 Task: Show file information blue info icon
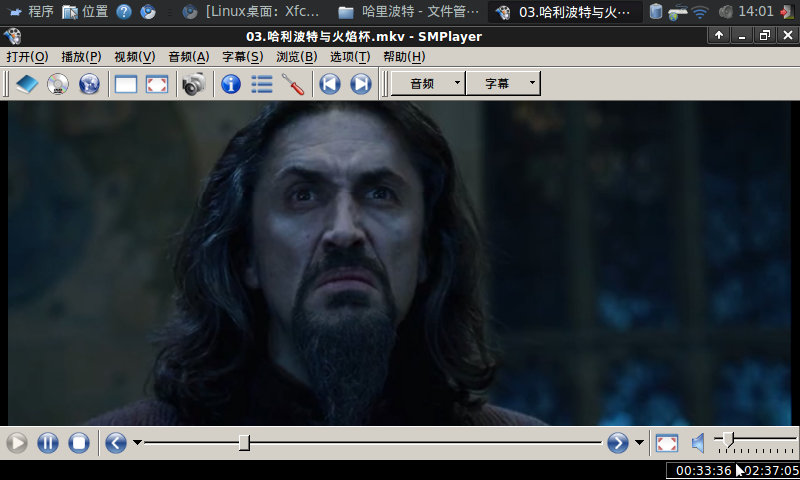(231, 84)
